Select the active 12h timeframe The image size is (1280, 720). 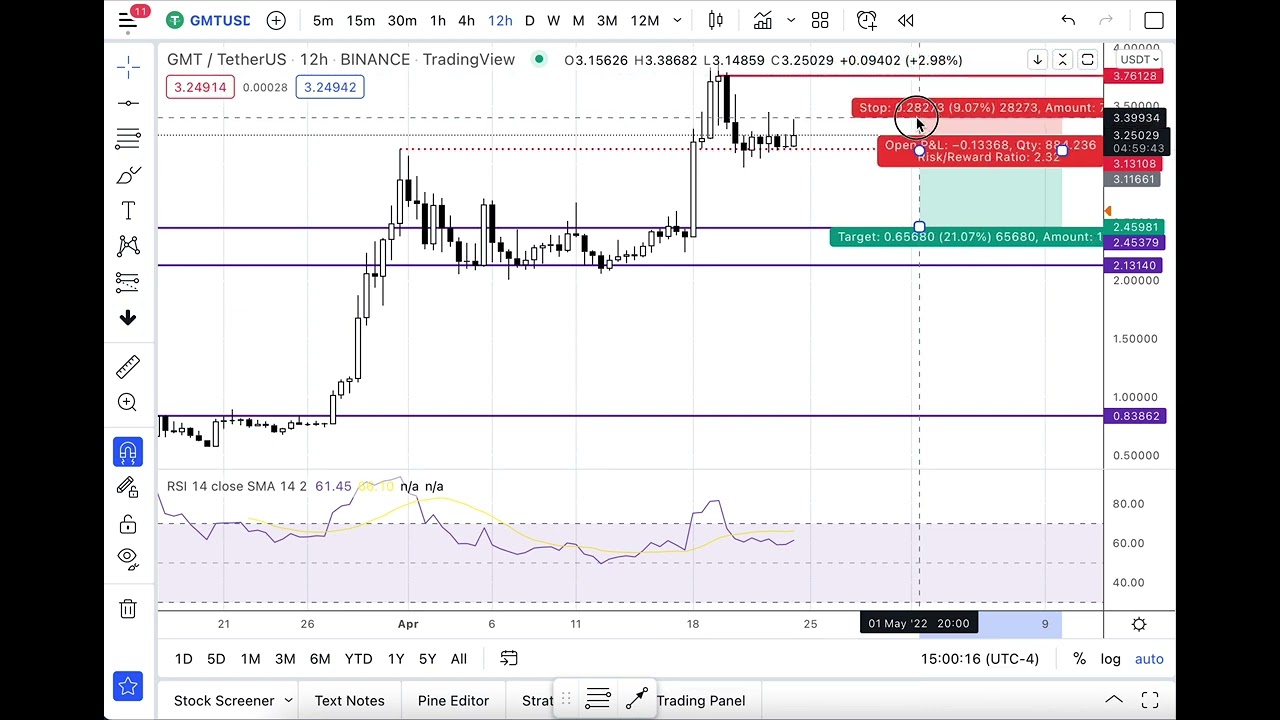pos(500,20)
